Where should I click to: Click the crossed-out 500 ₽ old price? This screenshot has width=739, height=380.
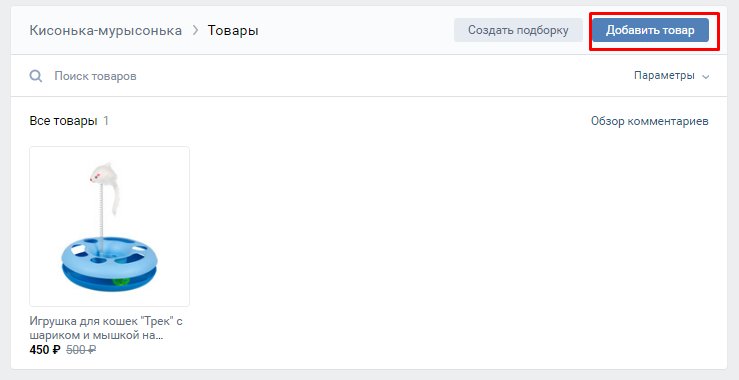tap(81, 350)
